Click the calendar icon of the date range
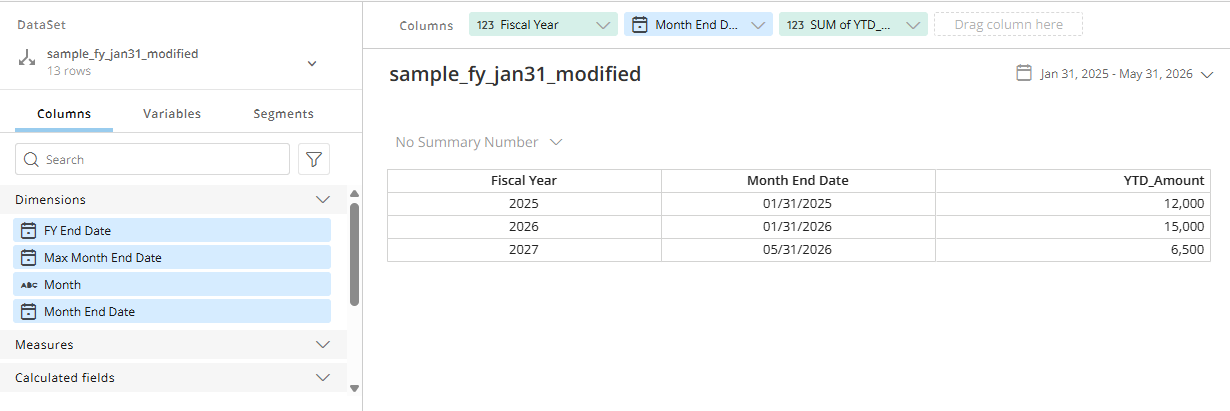1230x411 pixels. pos(1024,73)
